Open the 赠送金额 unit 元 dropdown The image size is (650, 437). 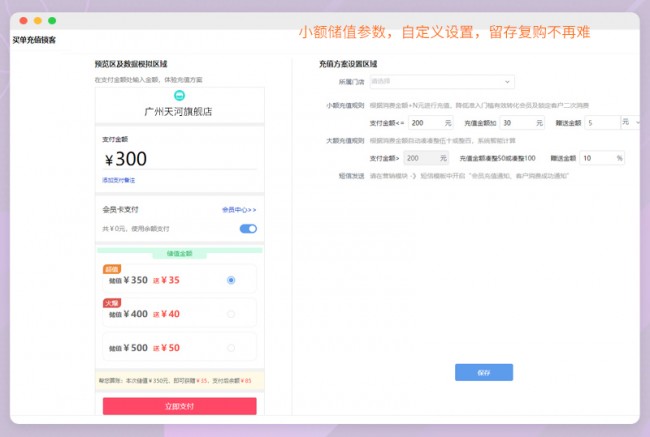(630, 122)
